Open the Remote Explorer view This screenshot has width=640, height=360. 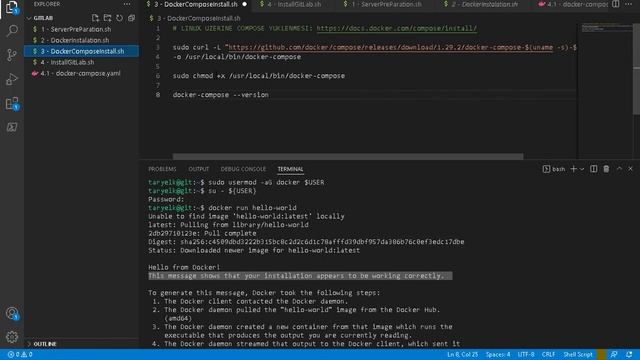12,127
